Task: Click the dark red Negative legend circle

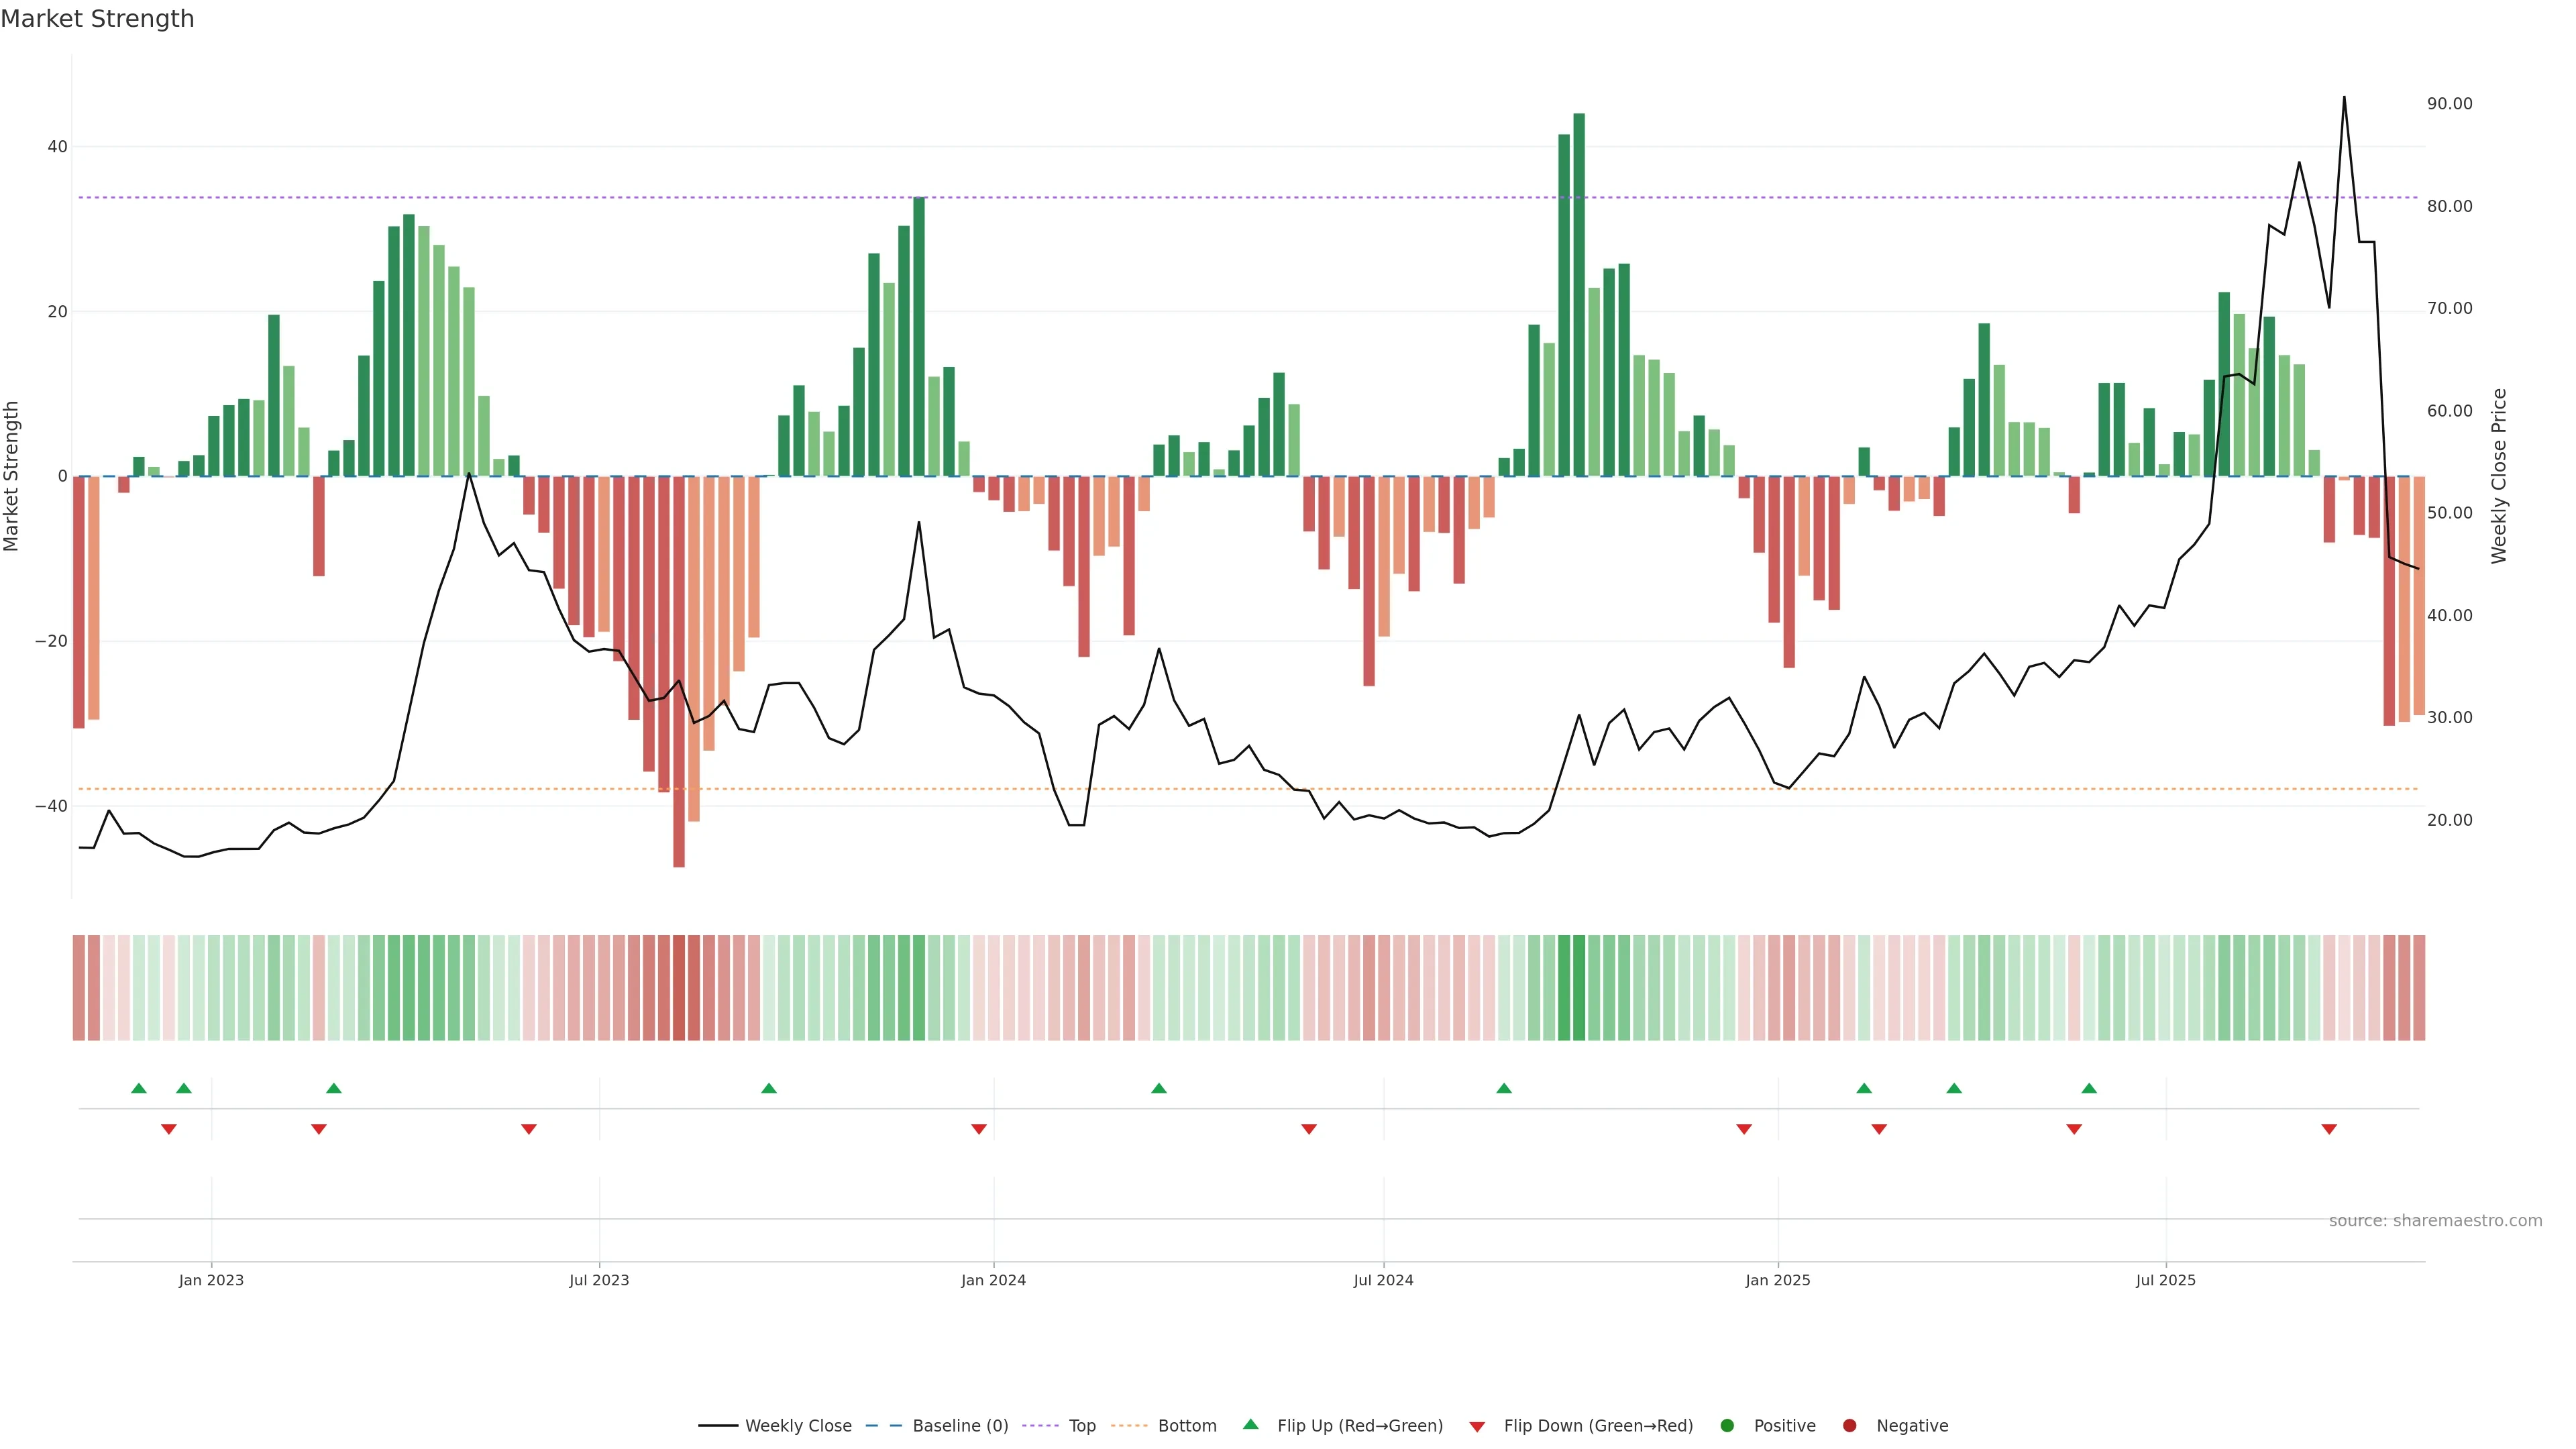Action: pyautogui.click(x=1849, y=1425)
